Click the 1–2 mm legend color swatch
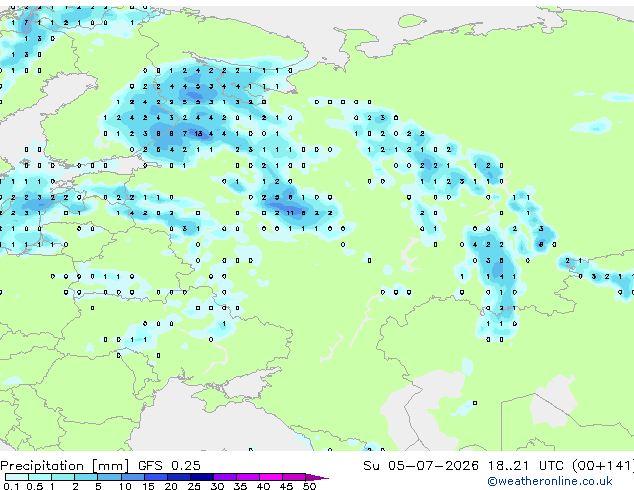 (x=63, y=477)
